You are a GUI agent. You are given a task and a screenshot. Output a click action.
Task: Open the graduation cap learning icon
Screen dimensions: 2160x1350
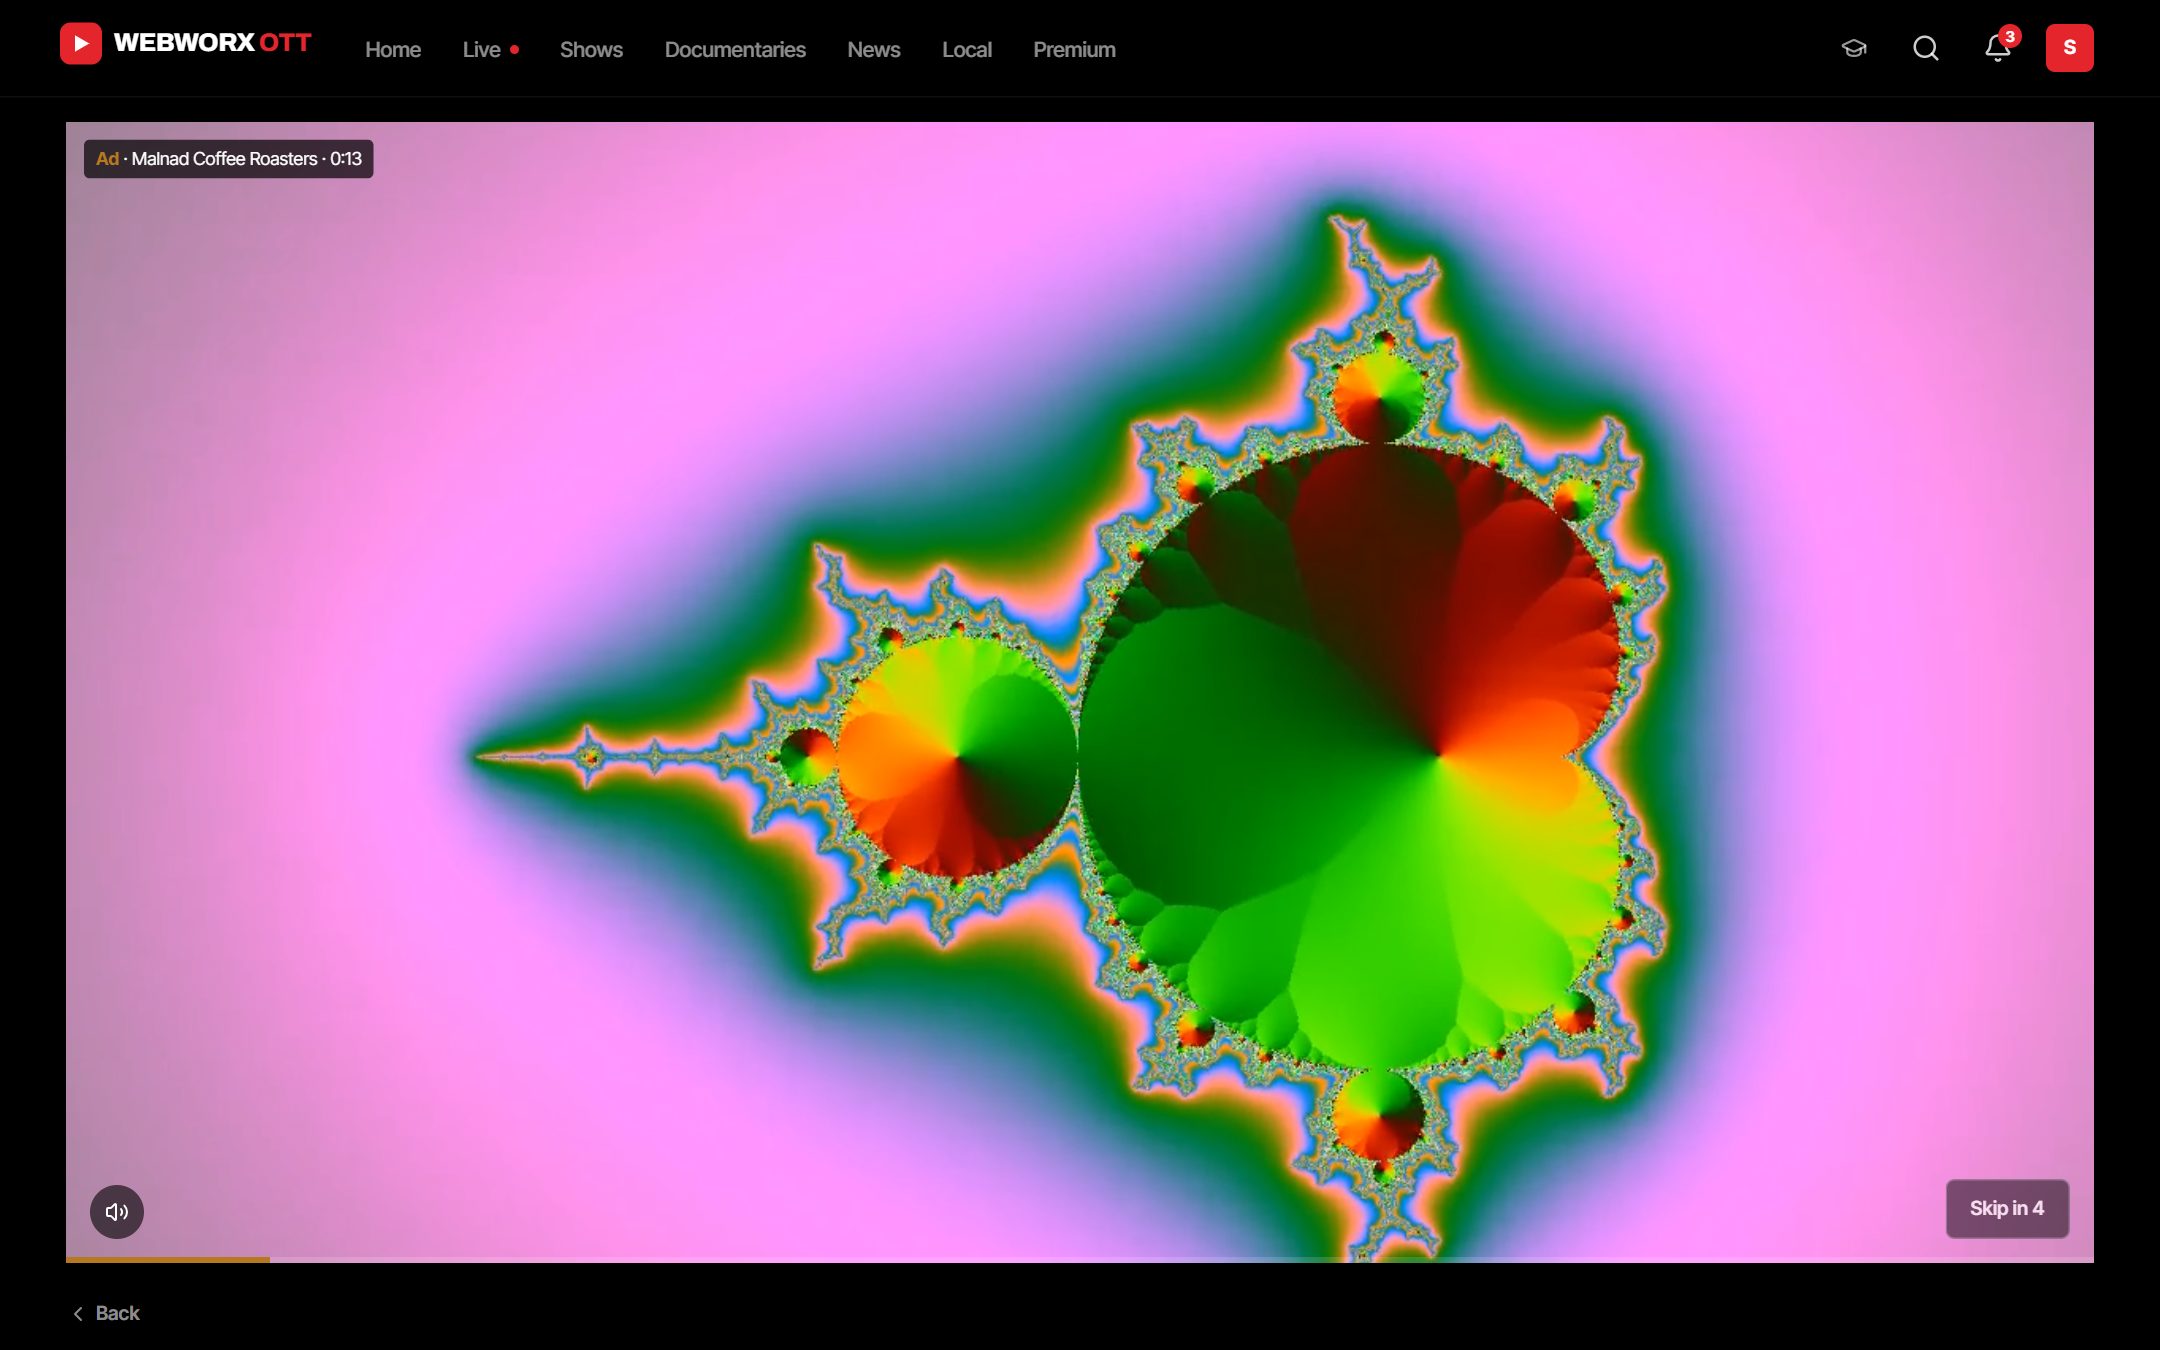pos(1854,48)
